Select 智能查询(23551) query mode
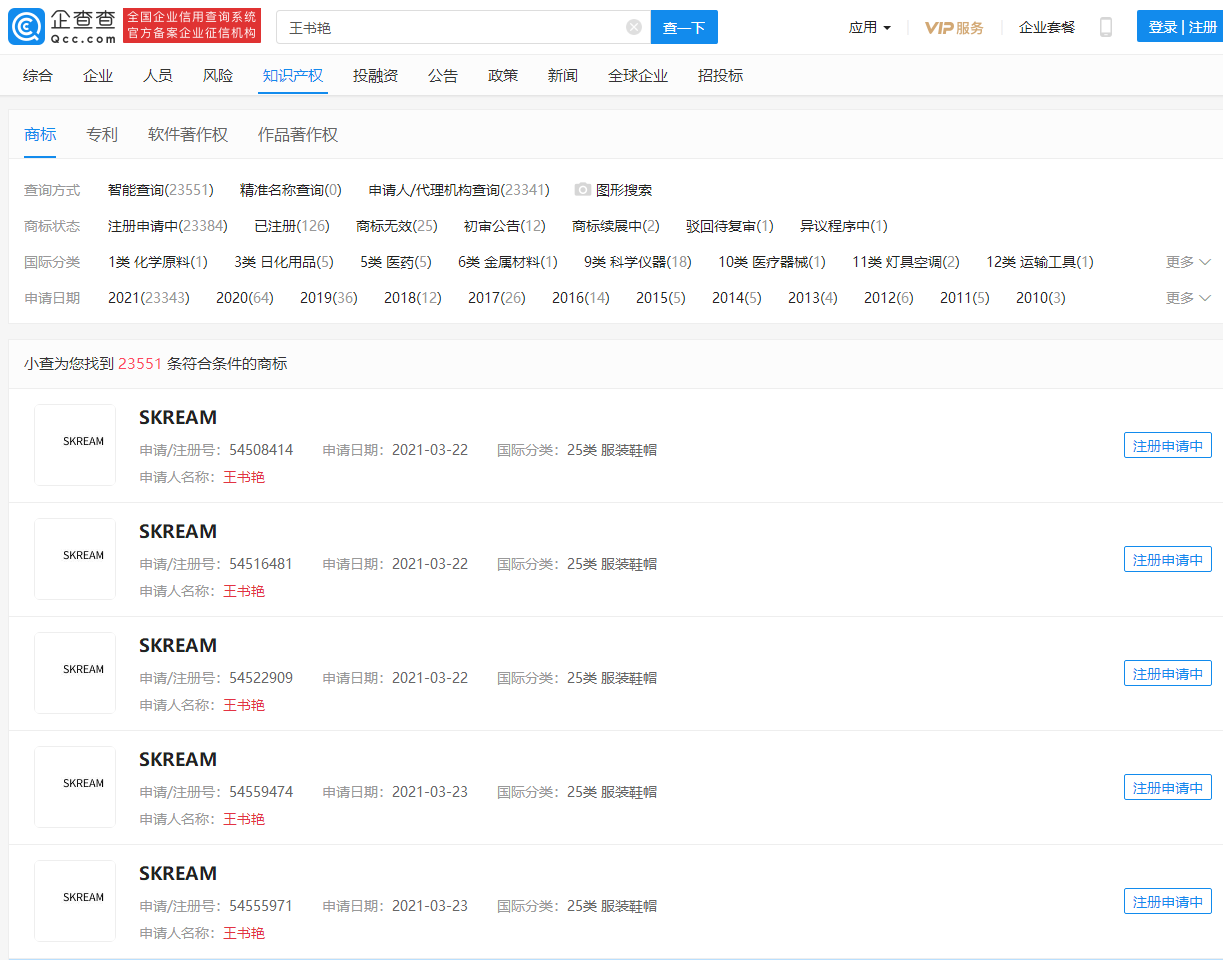Screen dimensions: 1223x960 [161, 190]
